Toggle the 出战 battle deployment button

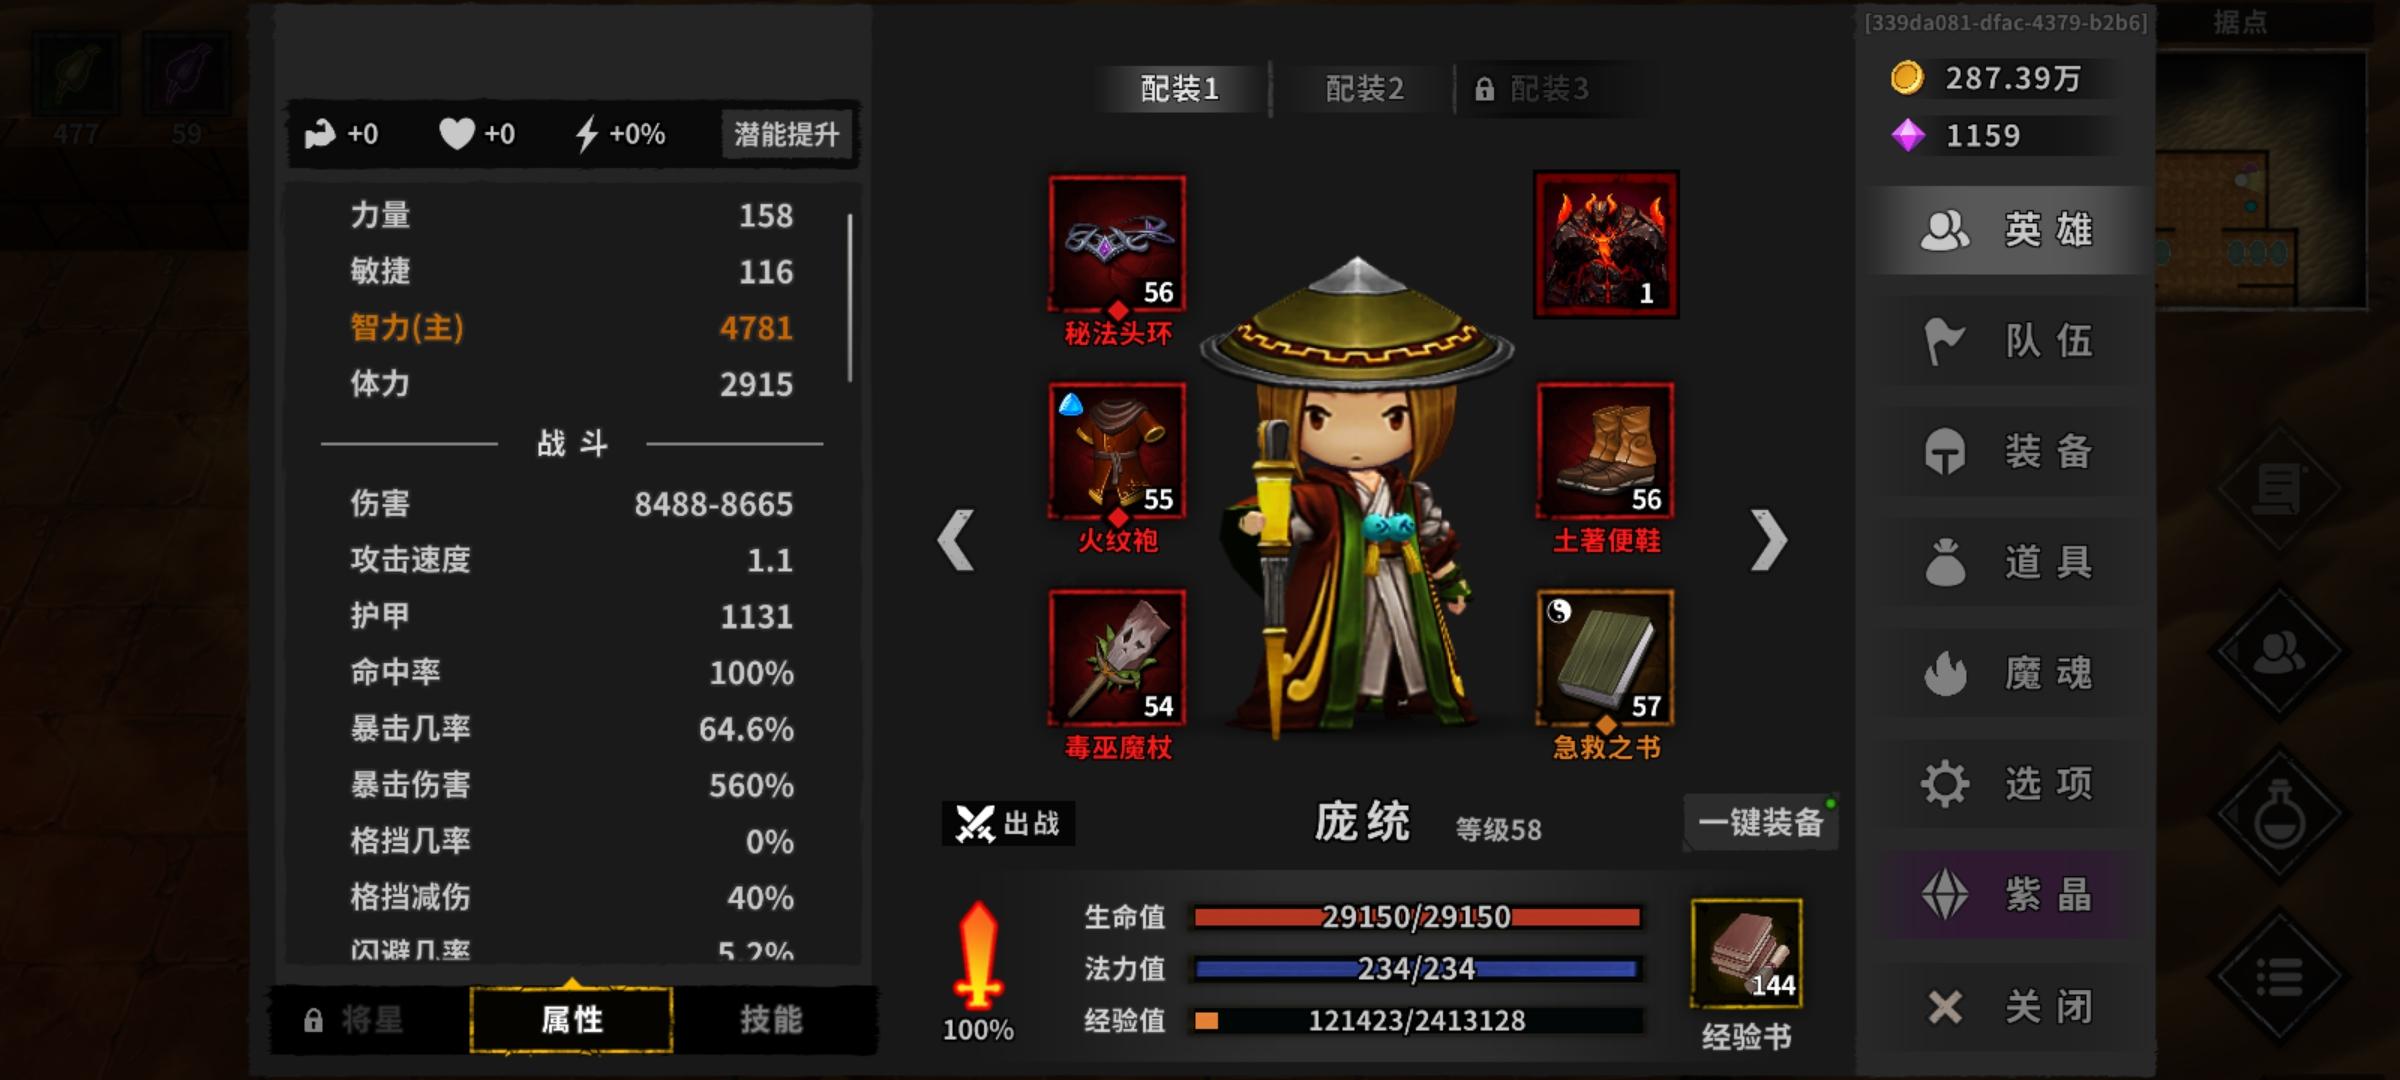tap(1008, 823)
